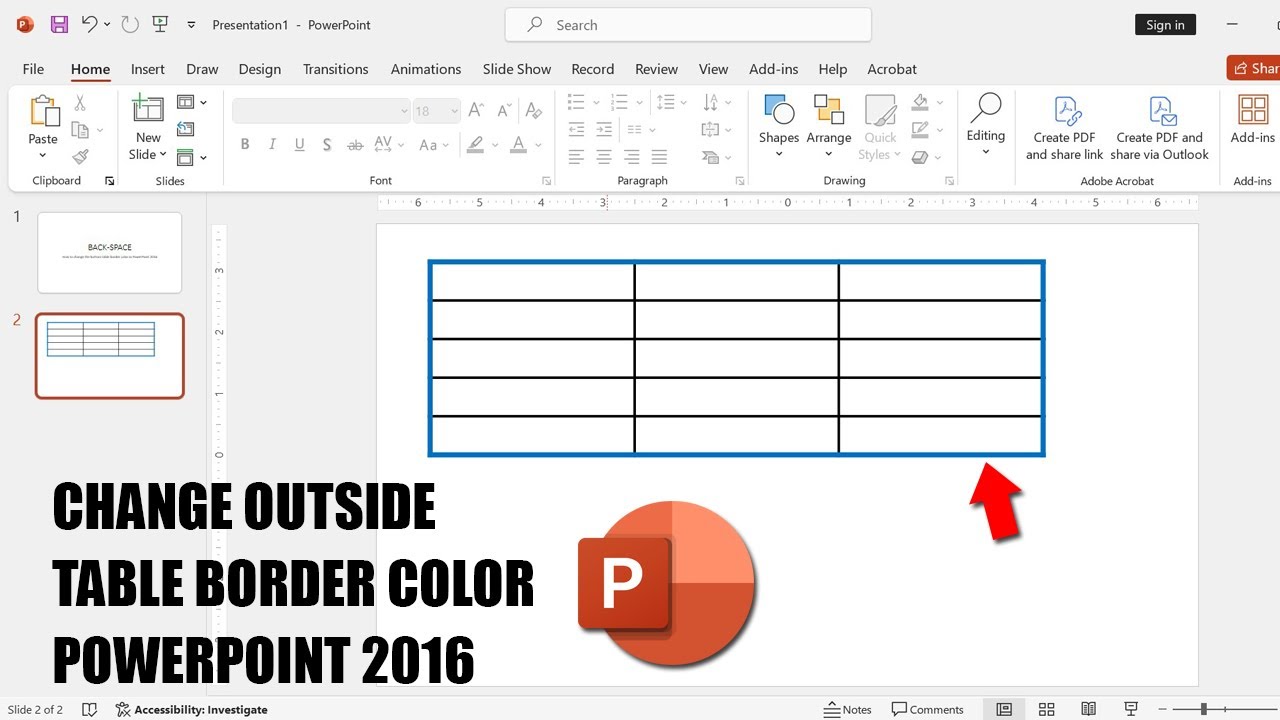This screenshot has height=720, width=1280.
Task: Go to the Acrobat tab
Action: pyautogui.click(x=892, y=69)
